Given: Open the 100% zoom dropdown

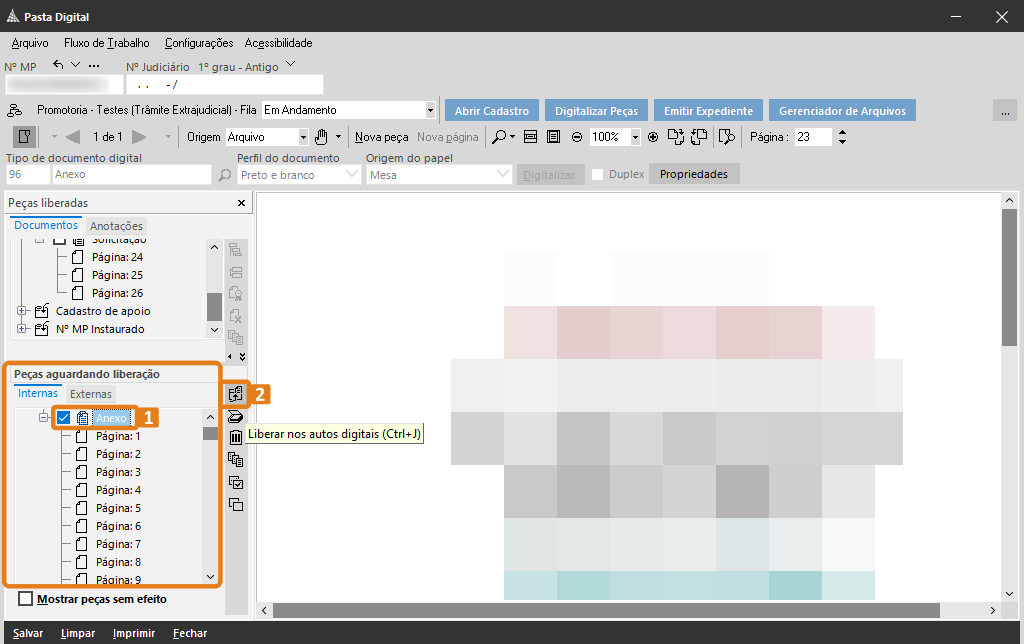Looking at the screenshot, I should click(635, 137).
